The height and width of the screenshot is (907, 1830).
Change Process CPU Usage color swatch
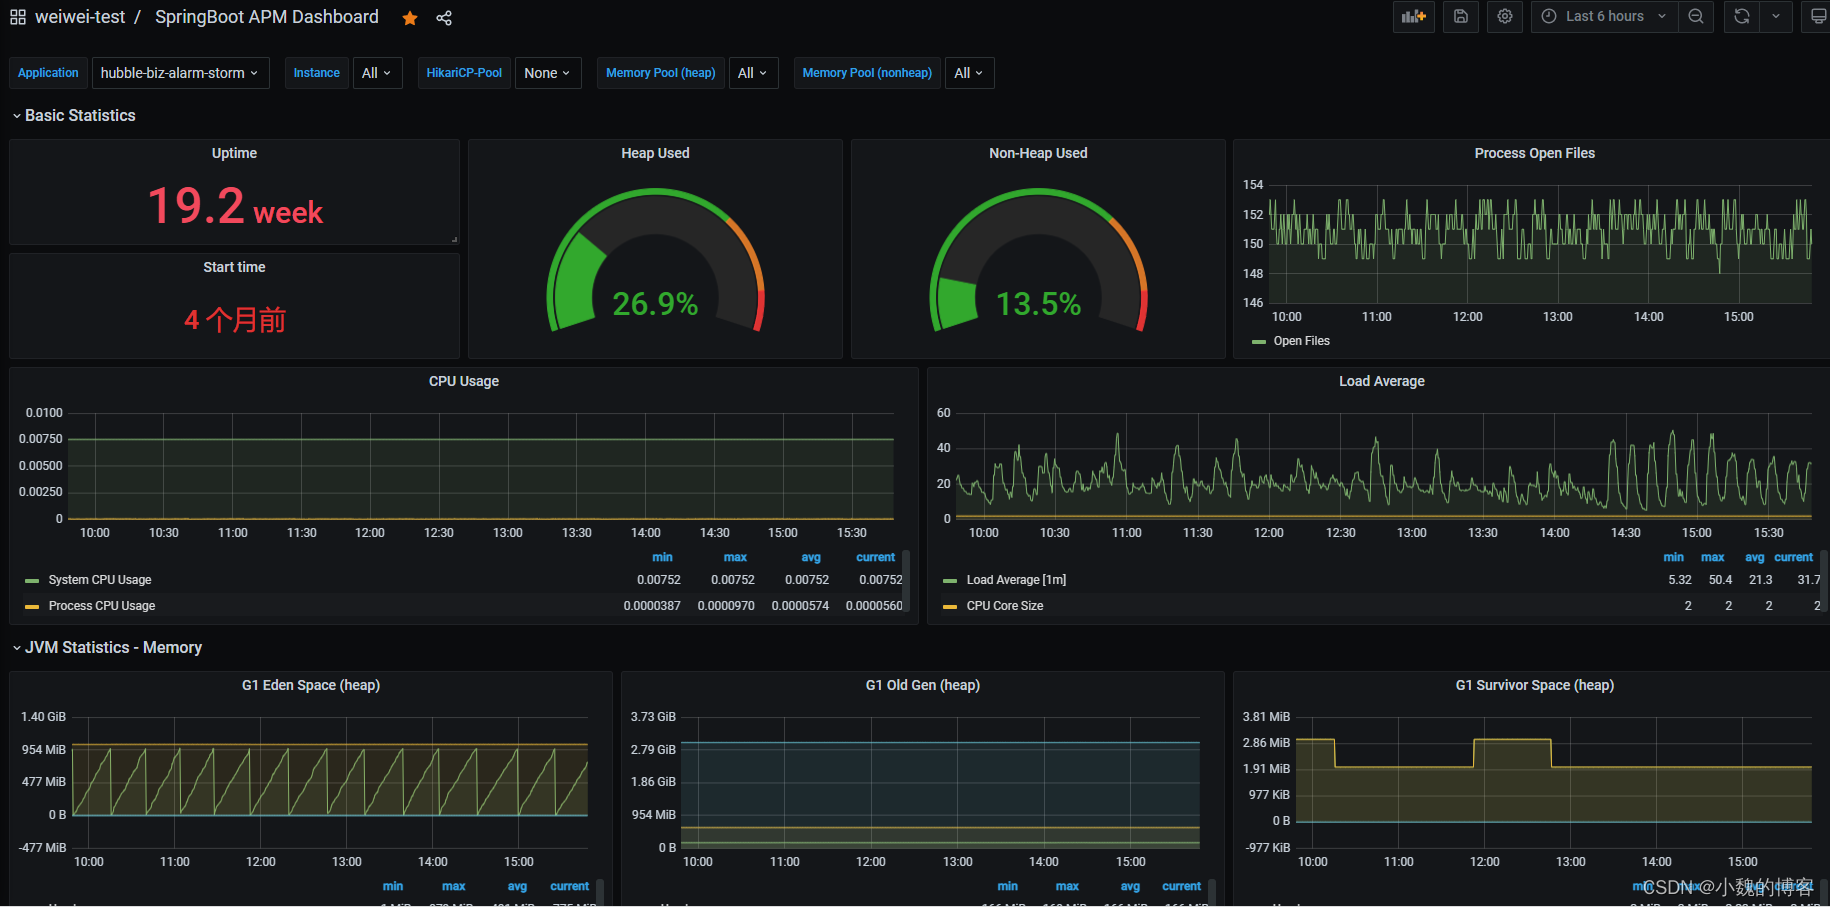32,607
